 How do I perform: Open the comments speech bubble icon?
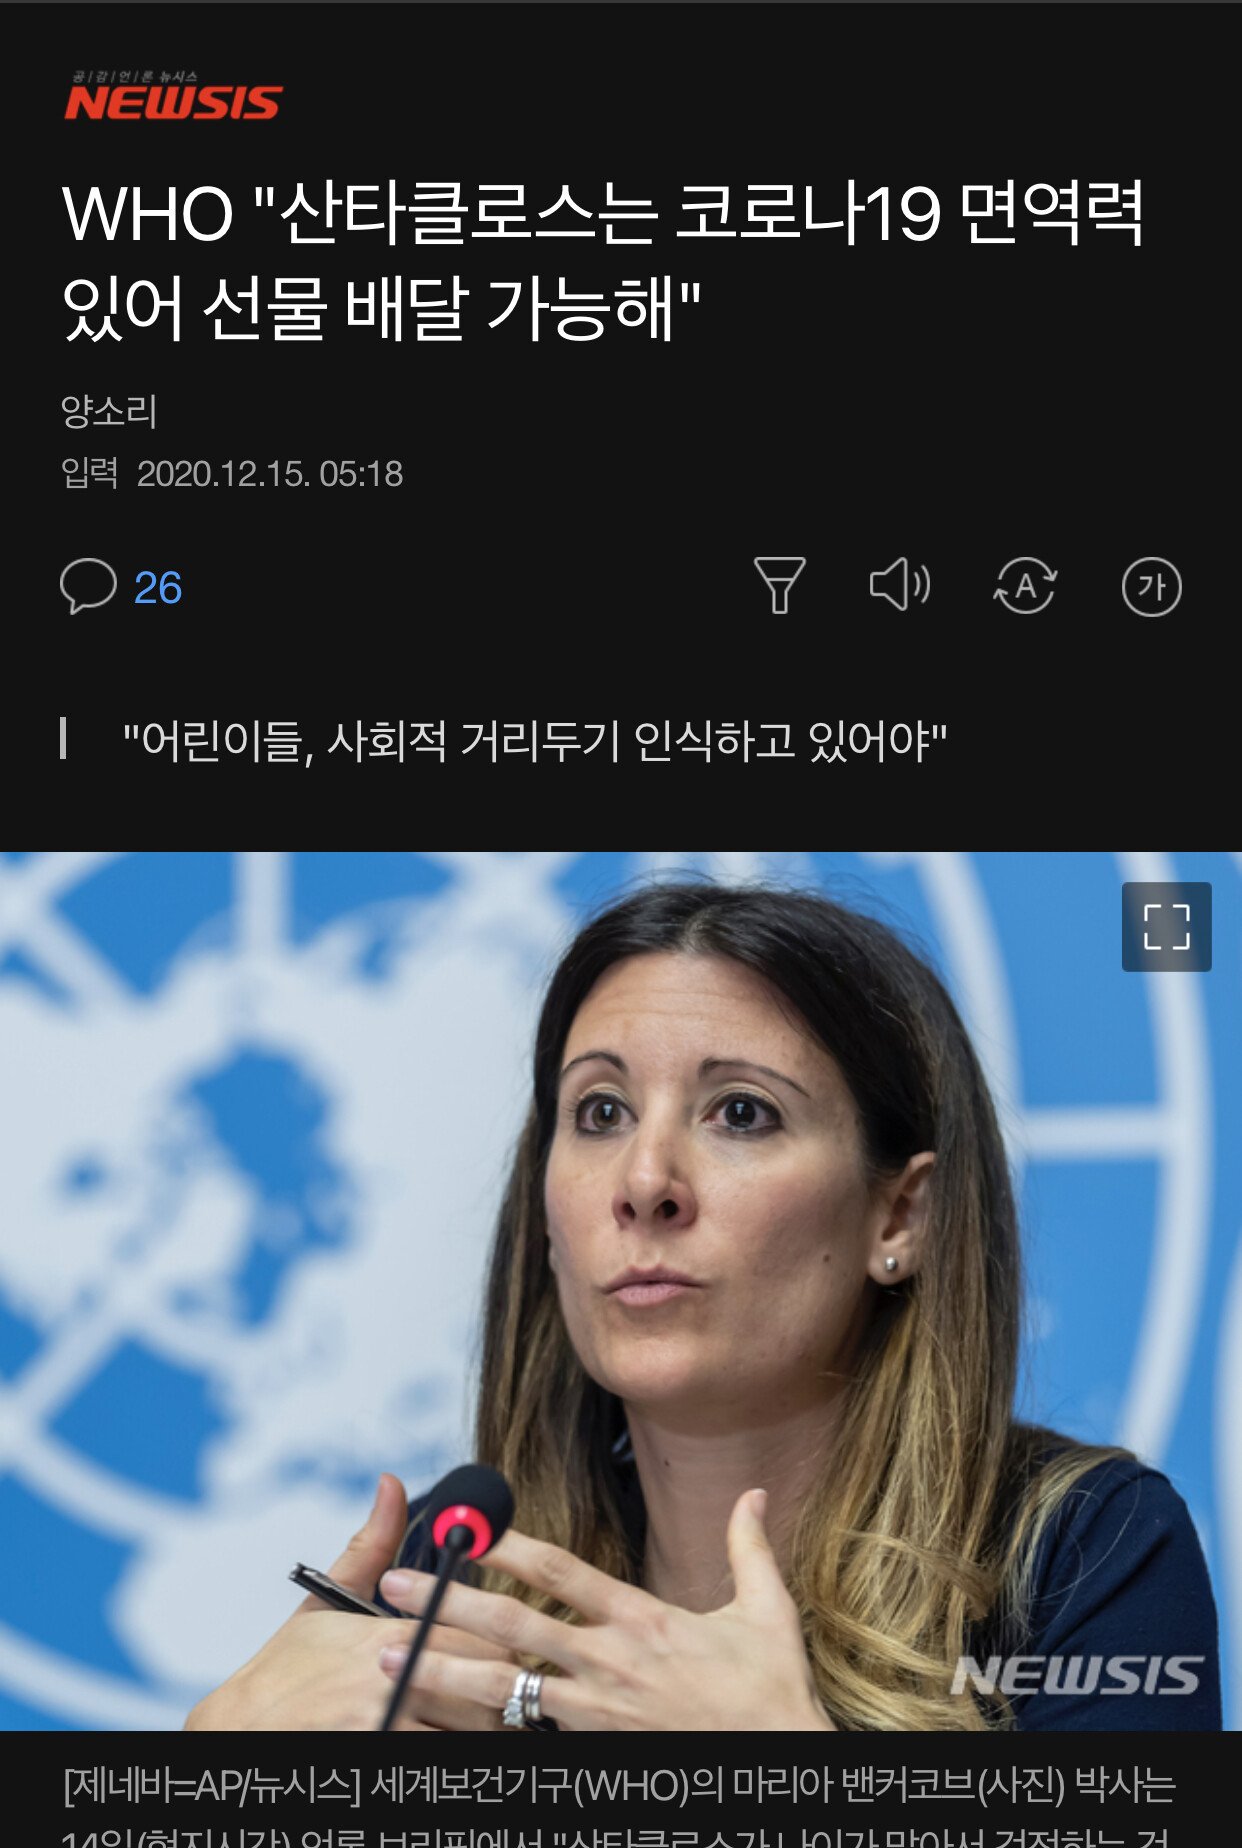[x=88, y=586]
